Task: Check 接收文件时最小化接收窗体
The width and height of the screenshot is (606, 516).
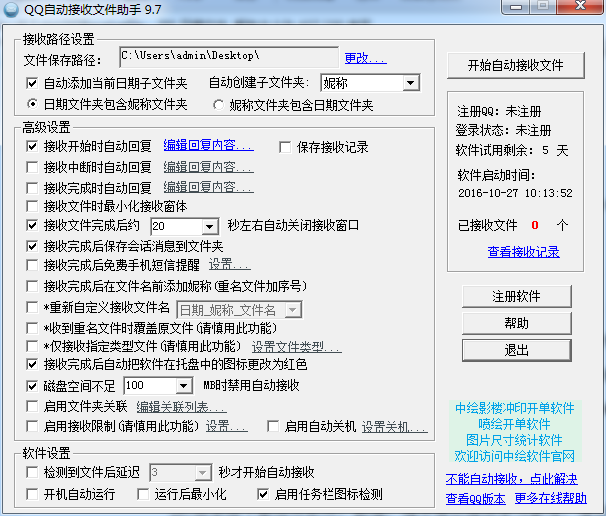Action: pos(32,206)
